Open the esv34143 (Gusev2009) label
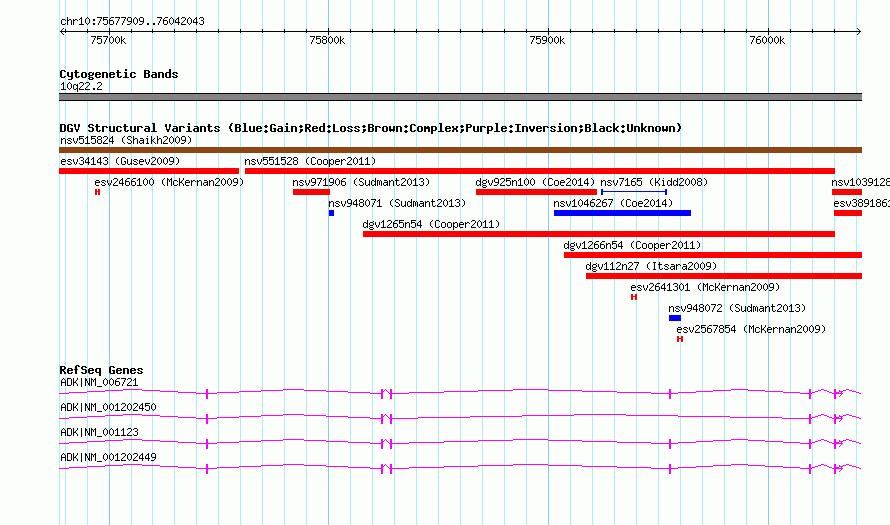The width and height of the screenshot is (890, 525). click(x=120, y=161)
